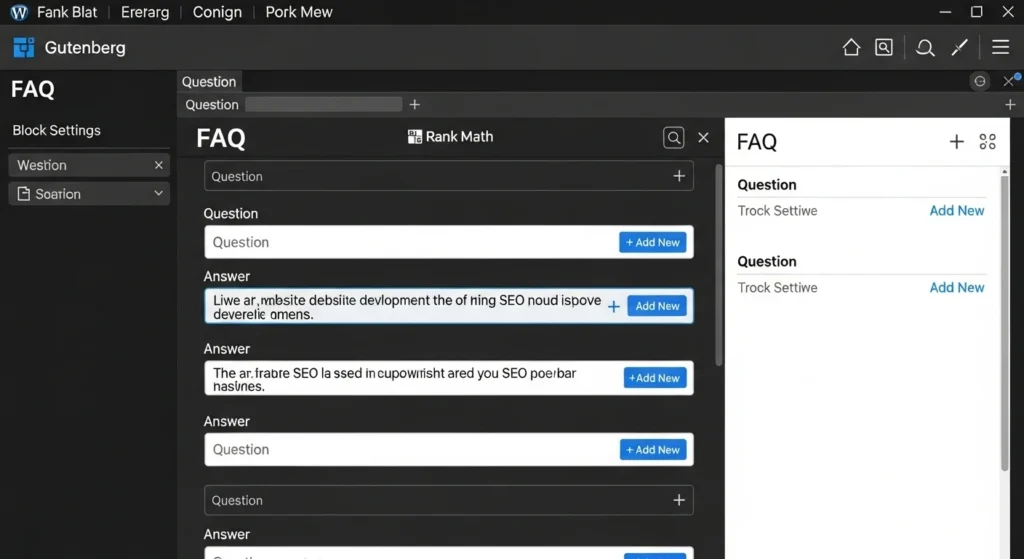1024x559 pixels.
Task: Click the Gutenberg title text
Action: pyautogui.click(x=85, y=48)
